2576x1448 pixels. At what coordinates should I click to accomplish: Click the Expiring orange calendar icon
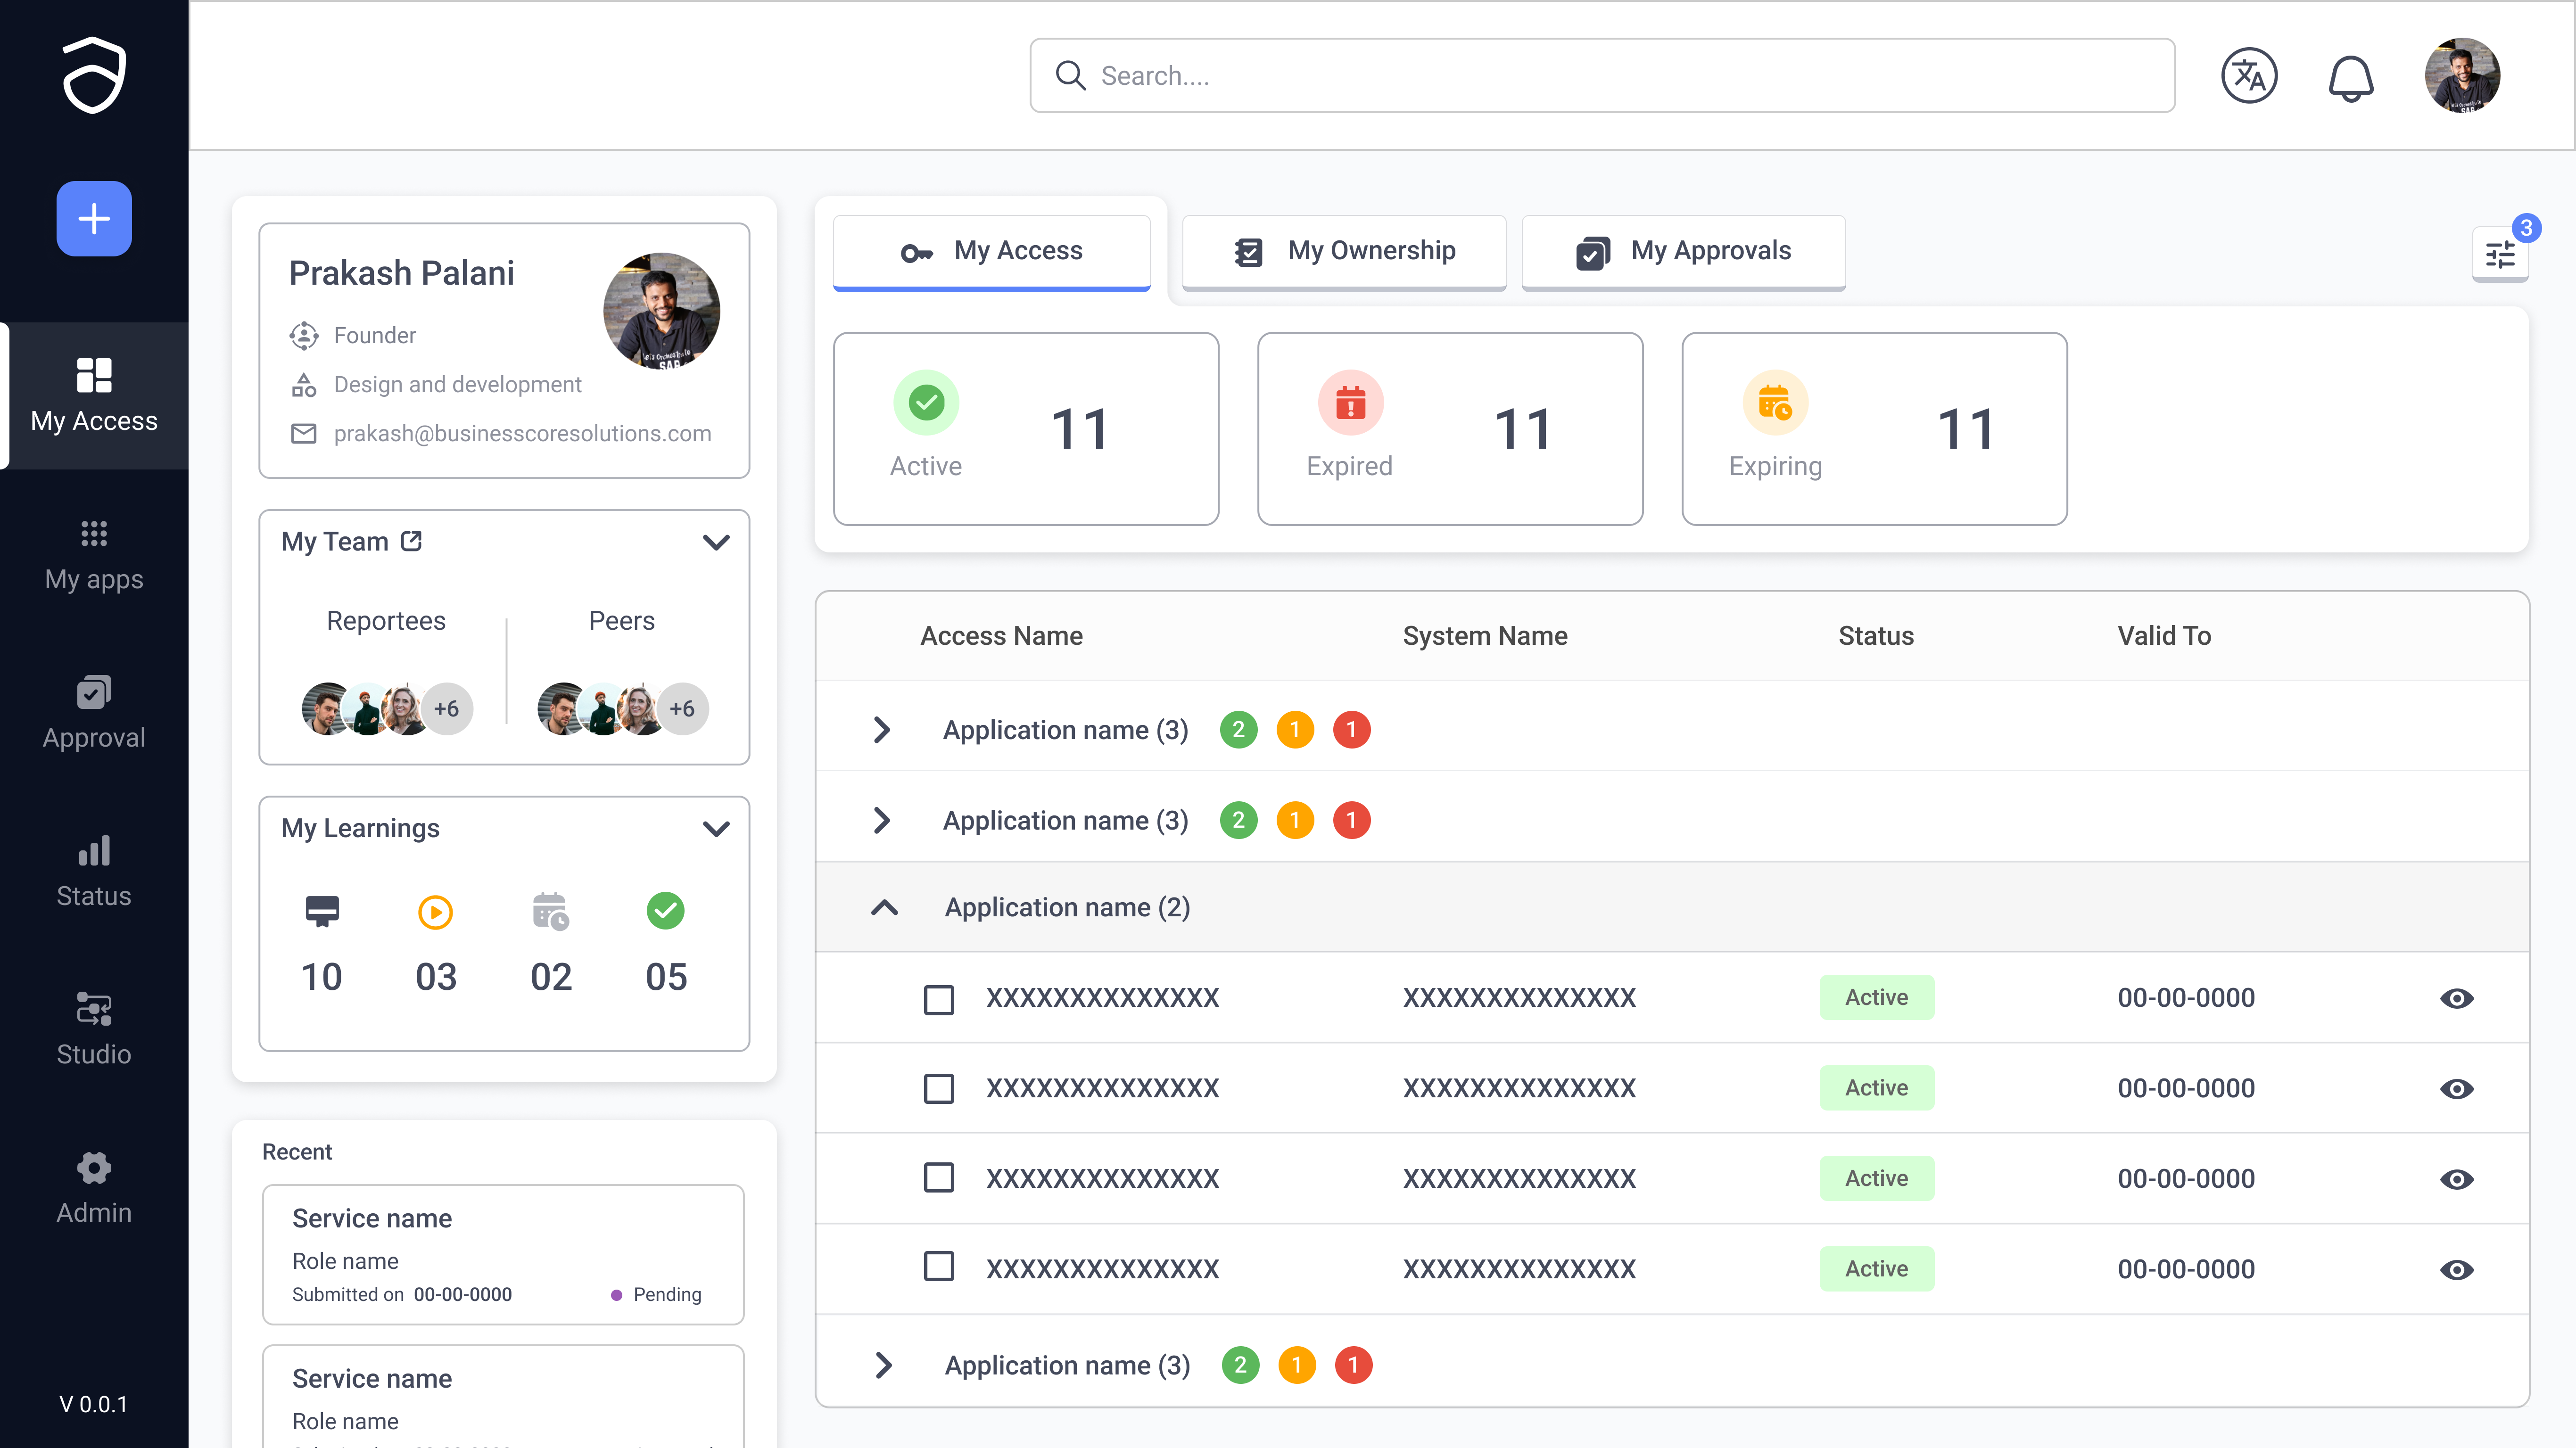click(x=1775, y=402)
